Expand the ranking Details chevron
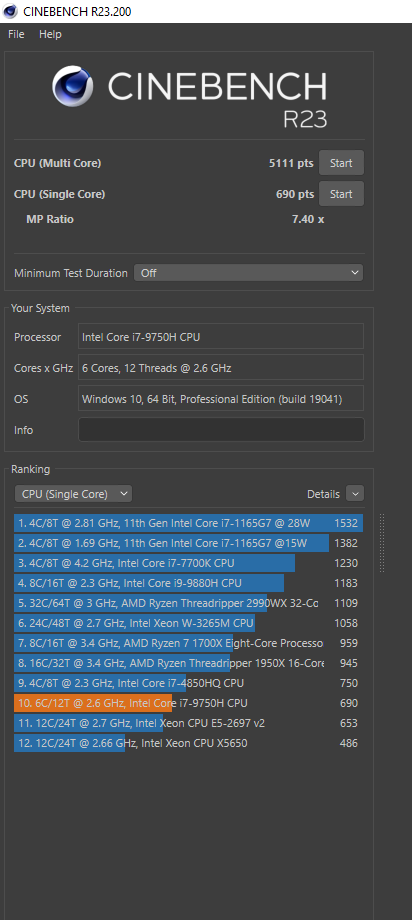The height and width of the screenshot is (920, 412). tap(355, 494)
